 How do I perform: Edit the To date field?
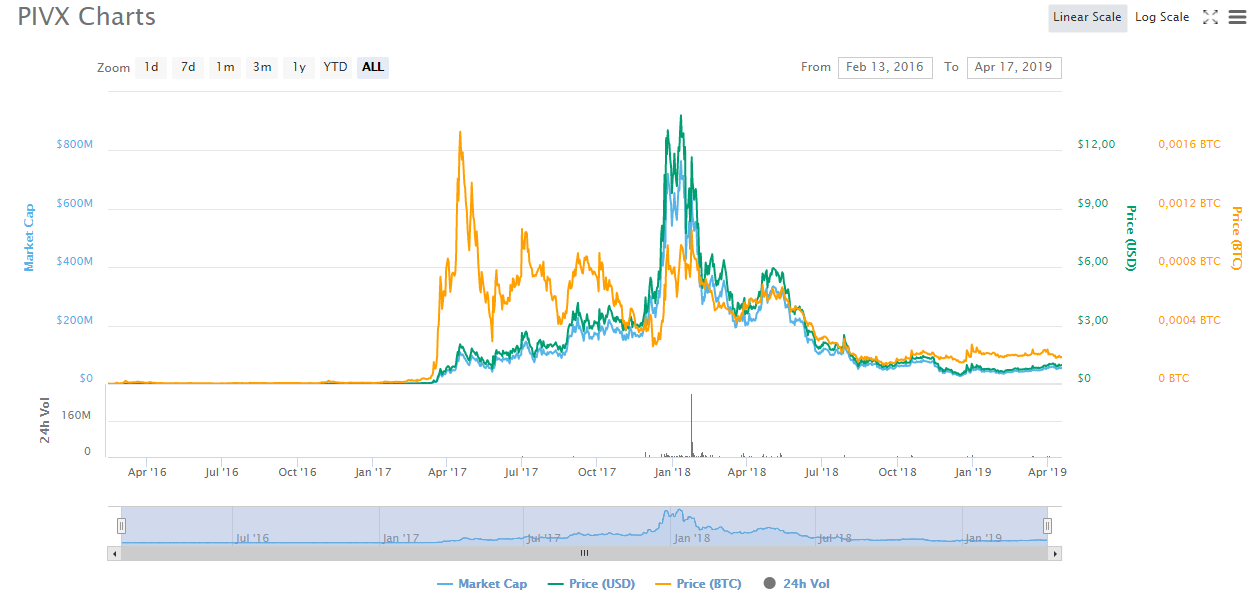point(1014,67)
